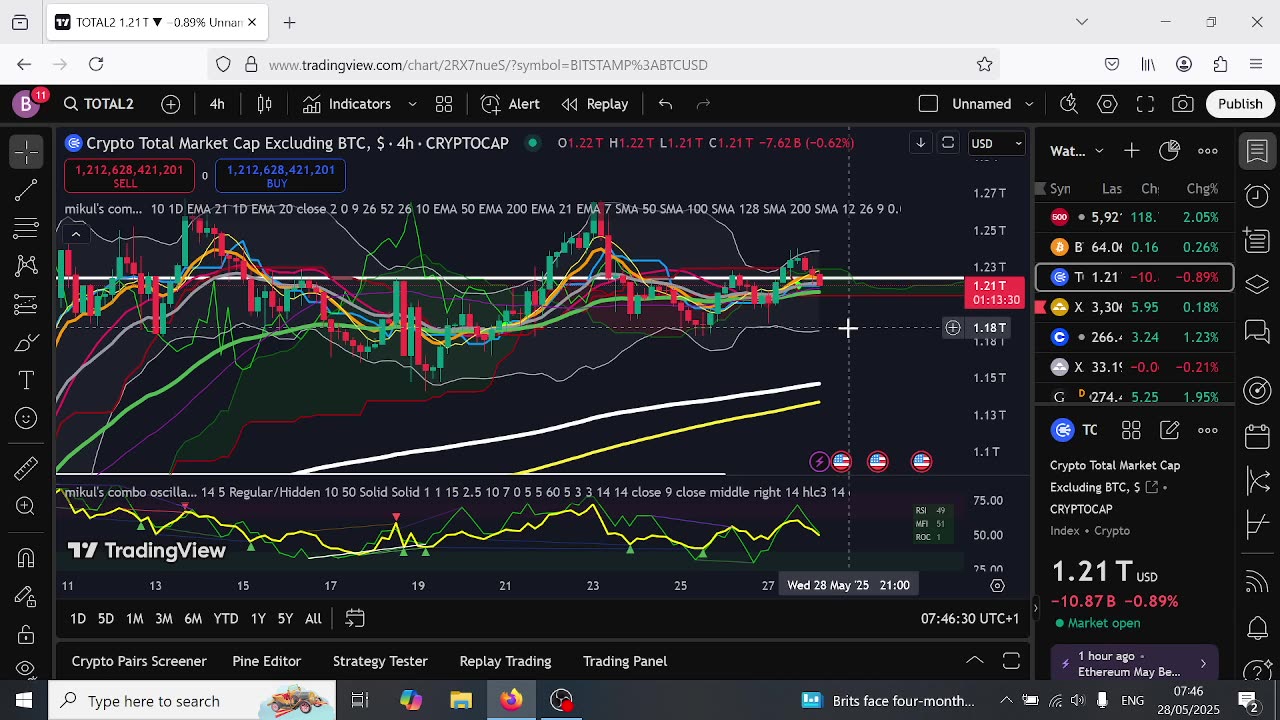Open time zone 07:46:30 UTC+1 menu

(969, 619)
